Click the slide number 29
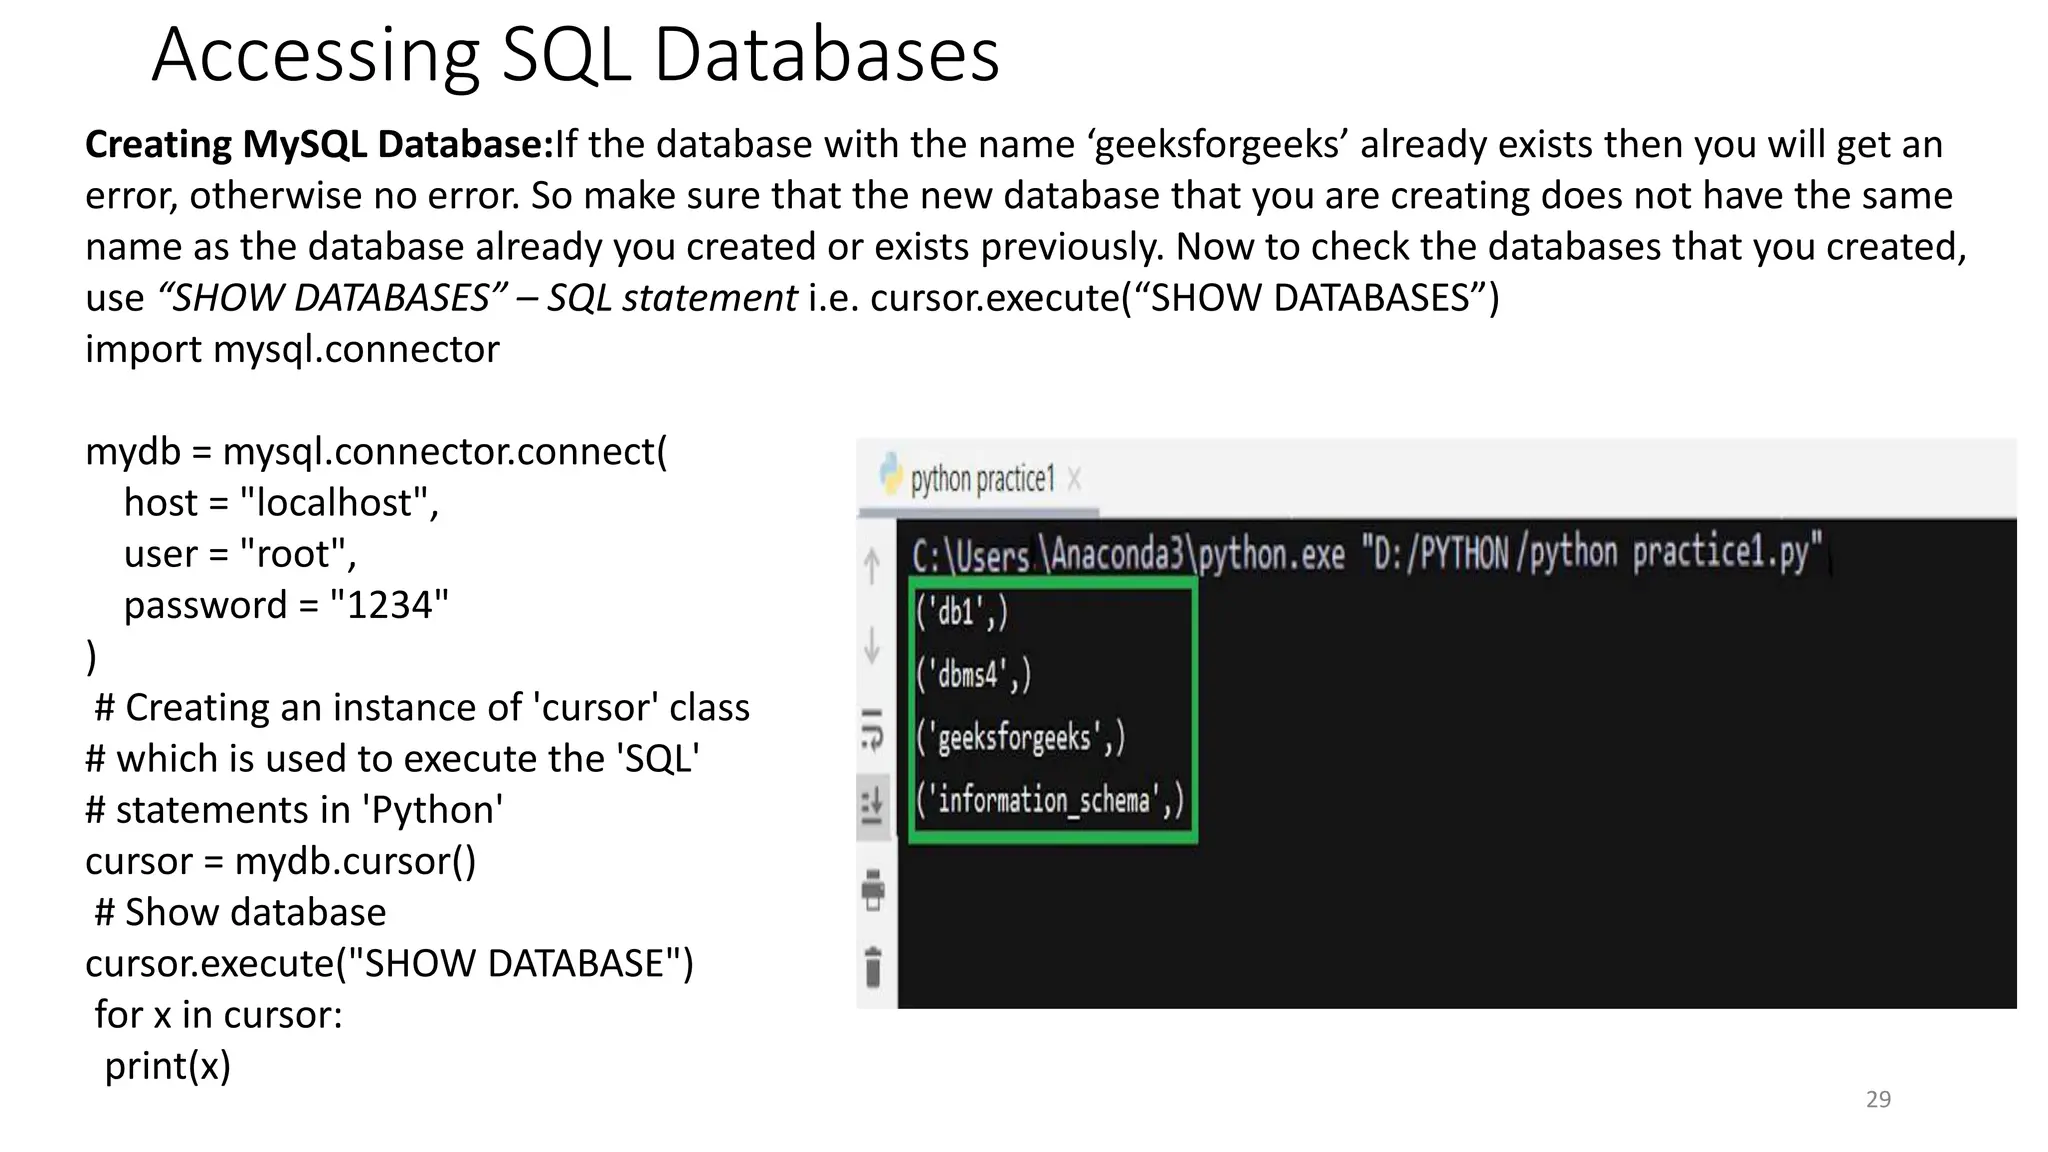 1878,1099
